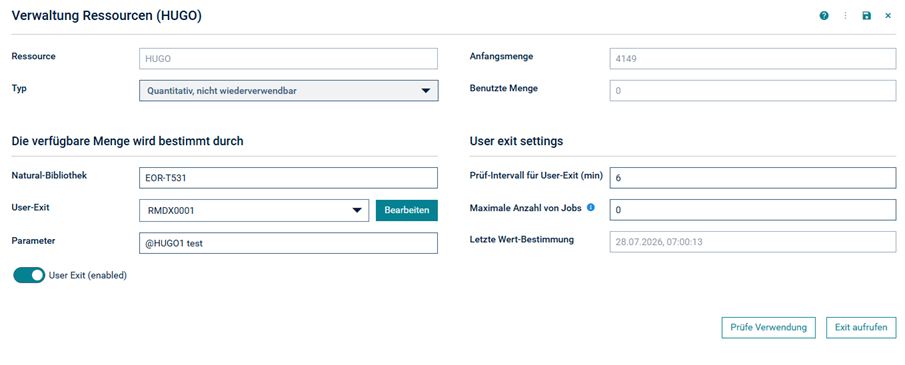Open the help question mark icon
Viewport: 905px width, 365px height.
[824, 16]
